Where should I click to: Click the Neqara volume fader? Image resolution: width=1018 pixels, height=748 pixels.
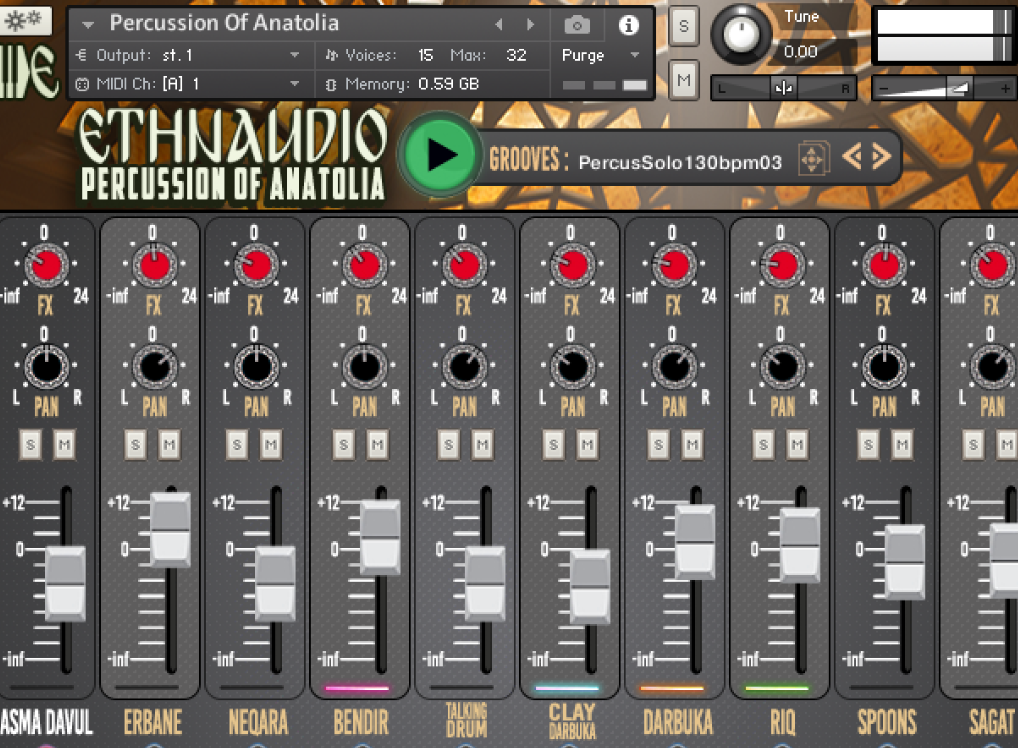275,584
